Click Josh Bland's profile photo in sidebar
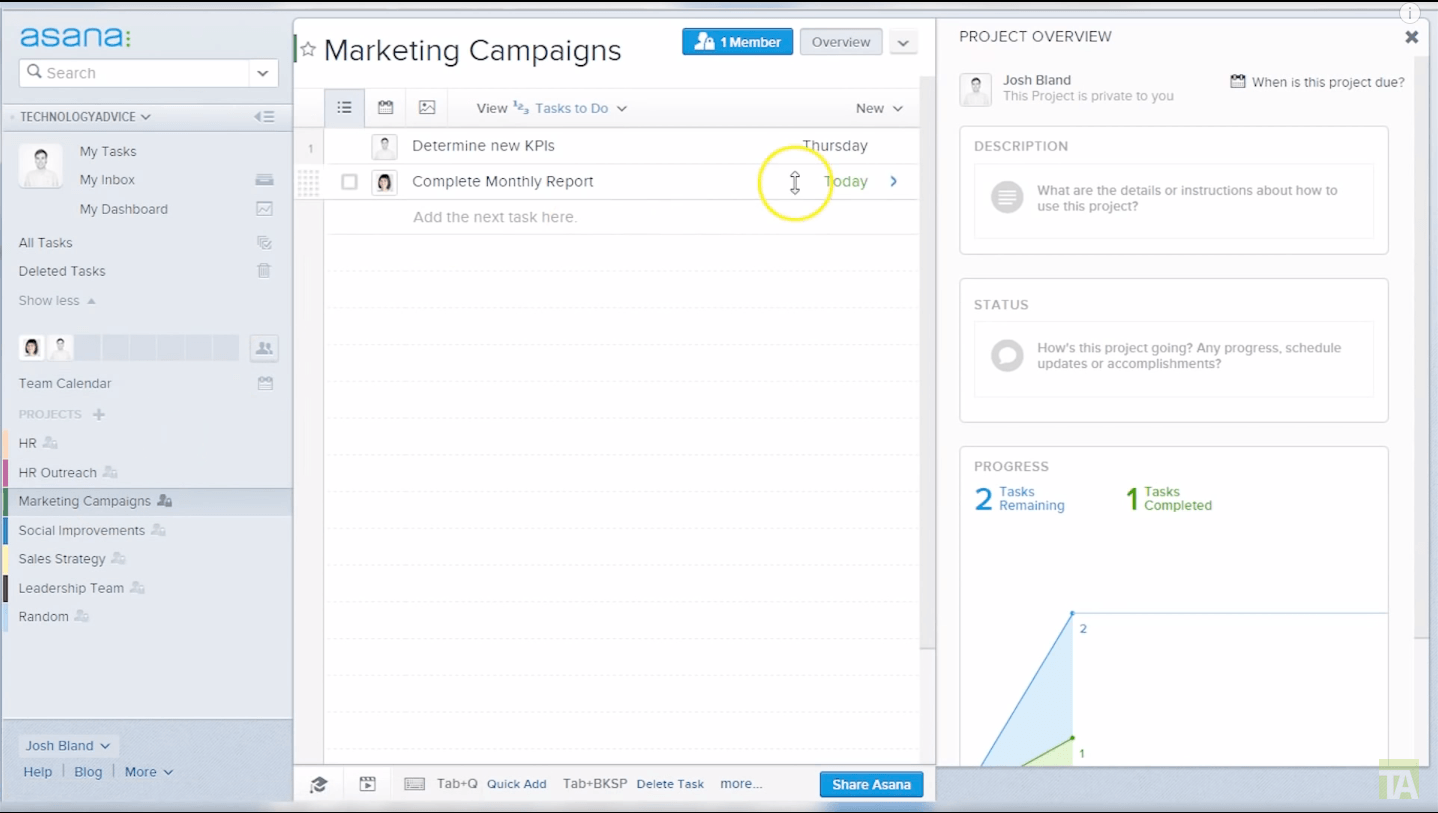Image resolution: width=1438 pixels, height=813 pixels. click(x=40, y=166)
